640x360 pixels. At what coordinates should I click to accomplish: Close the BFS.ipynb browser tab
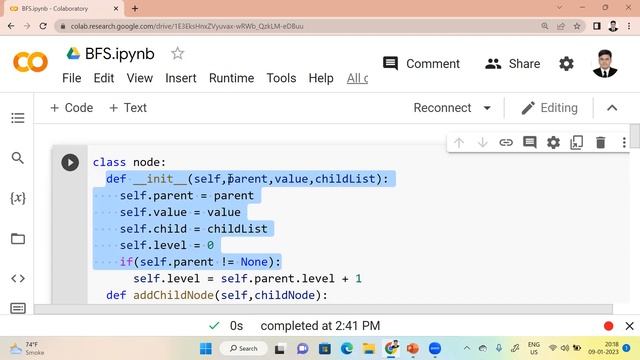point(116,8)
